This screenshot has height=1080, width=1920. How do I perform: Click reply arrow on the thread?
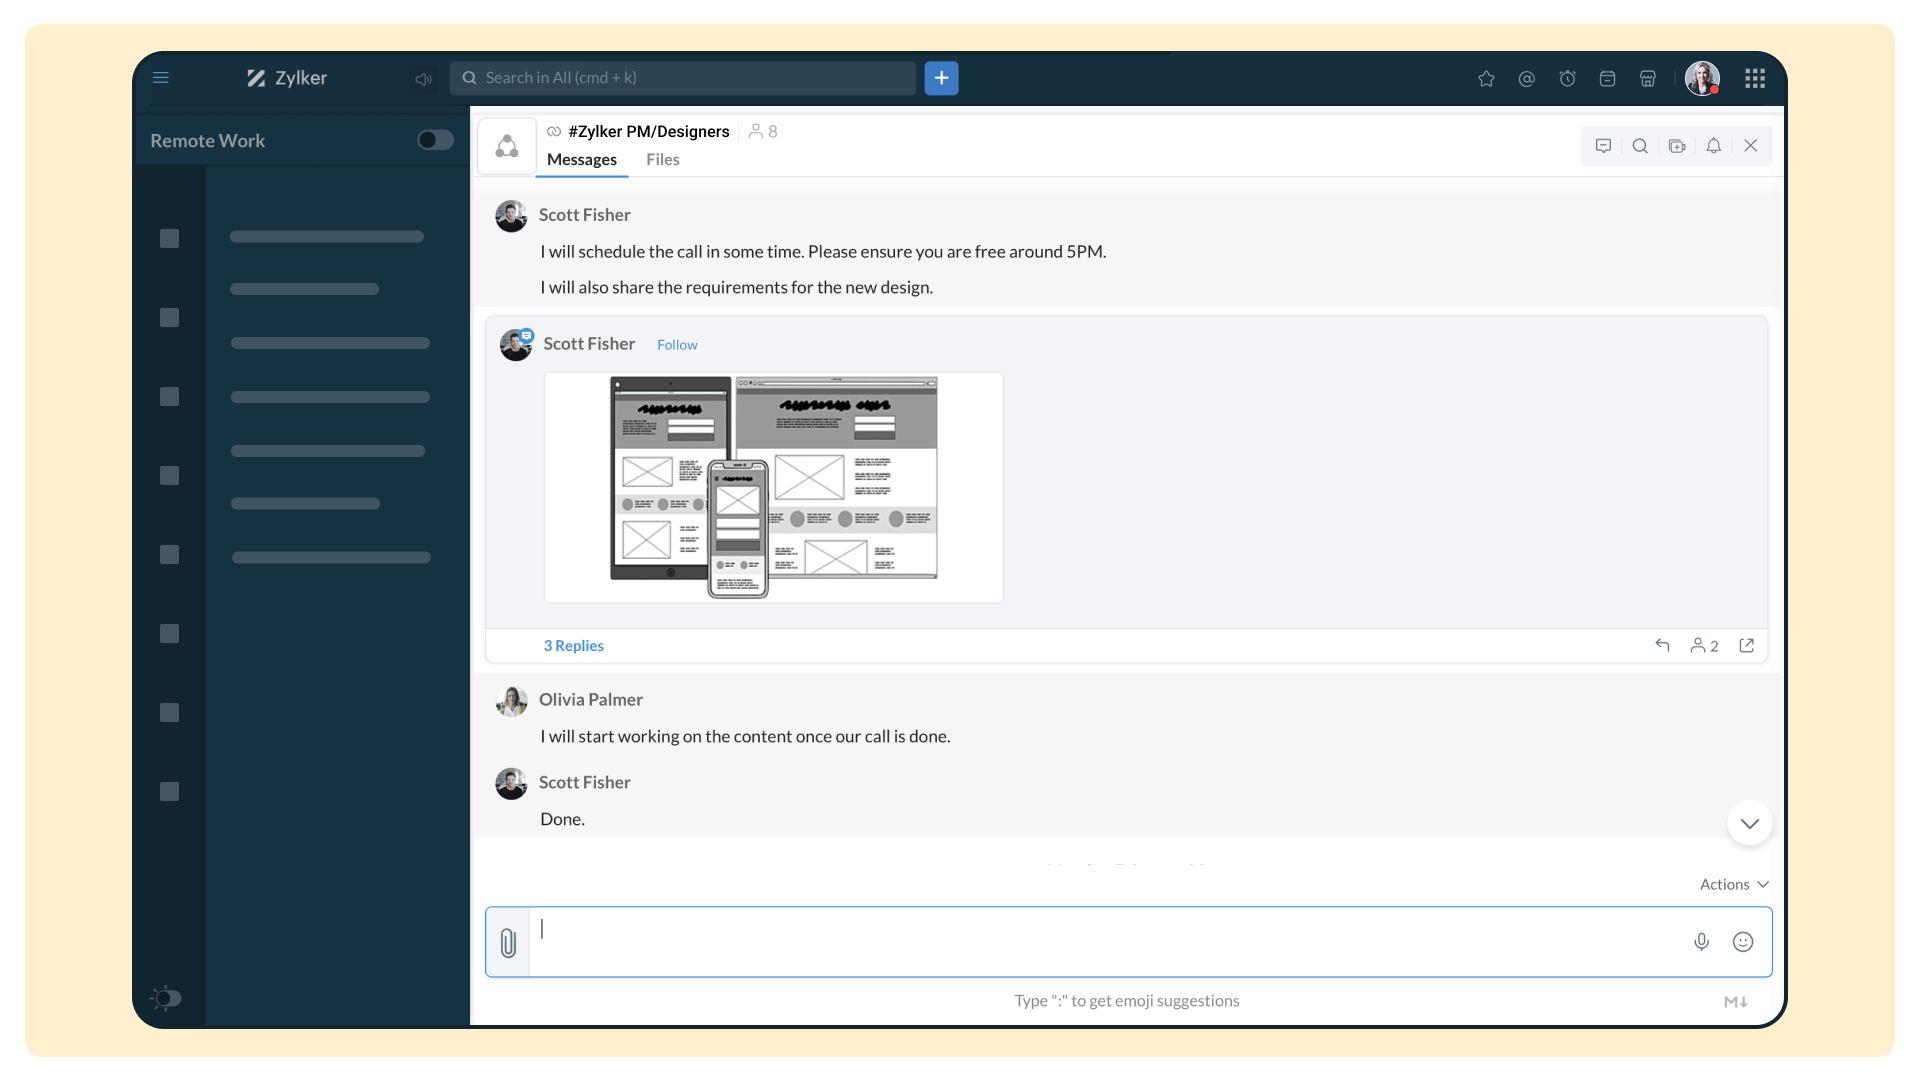pyautogui.click(x=1662, y=645)
